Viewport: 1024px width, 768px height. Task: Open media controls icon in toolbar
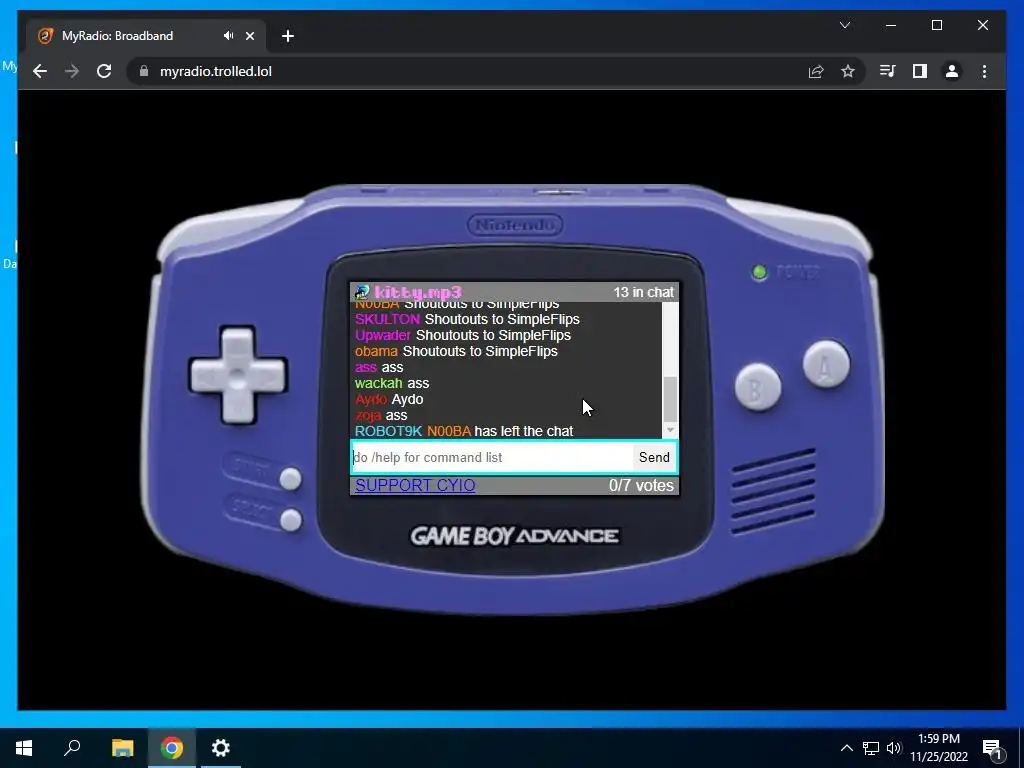pos(888,71)
